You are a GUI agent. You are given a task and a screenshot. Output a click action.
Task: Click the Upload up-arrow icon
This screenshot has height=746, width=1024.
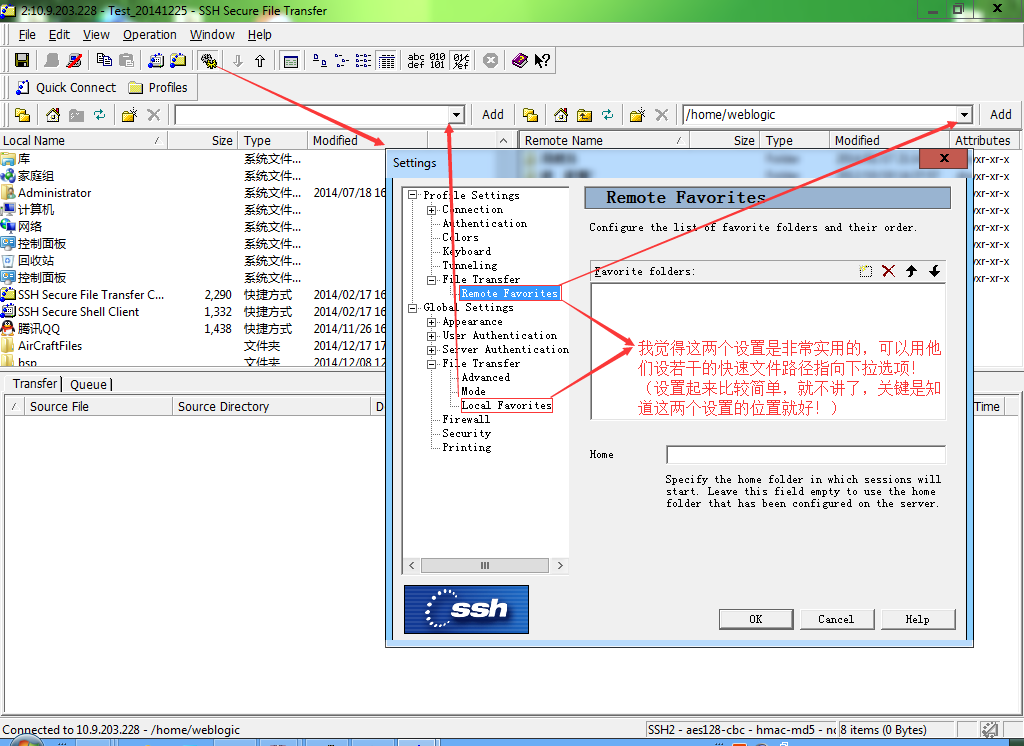(260, 61)
